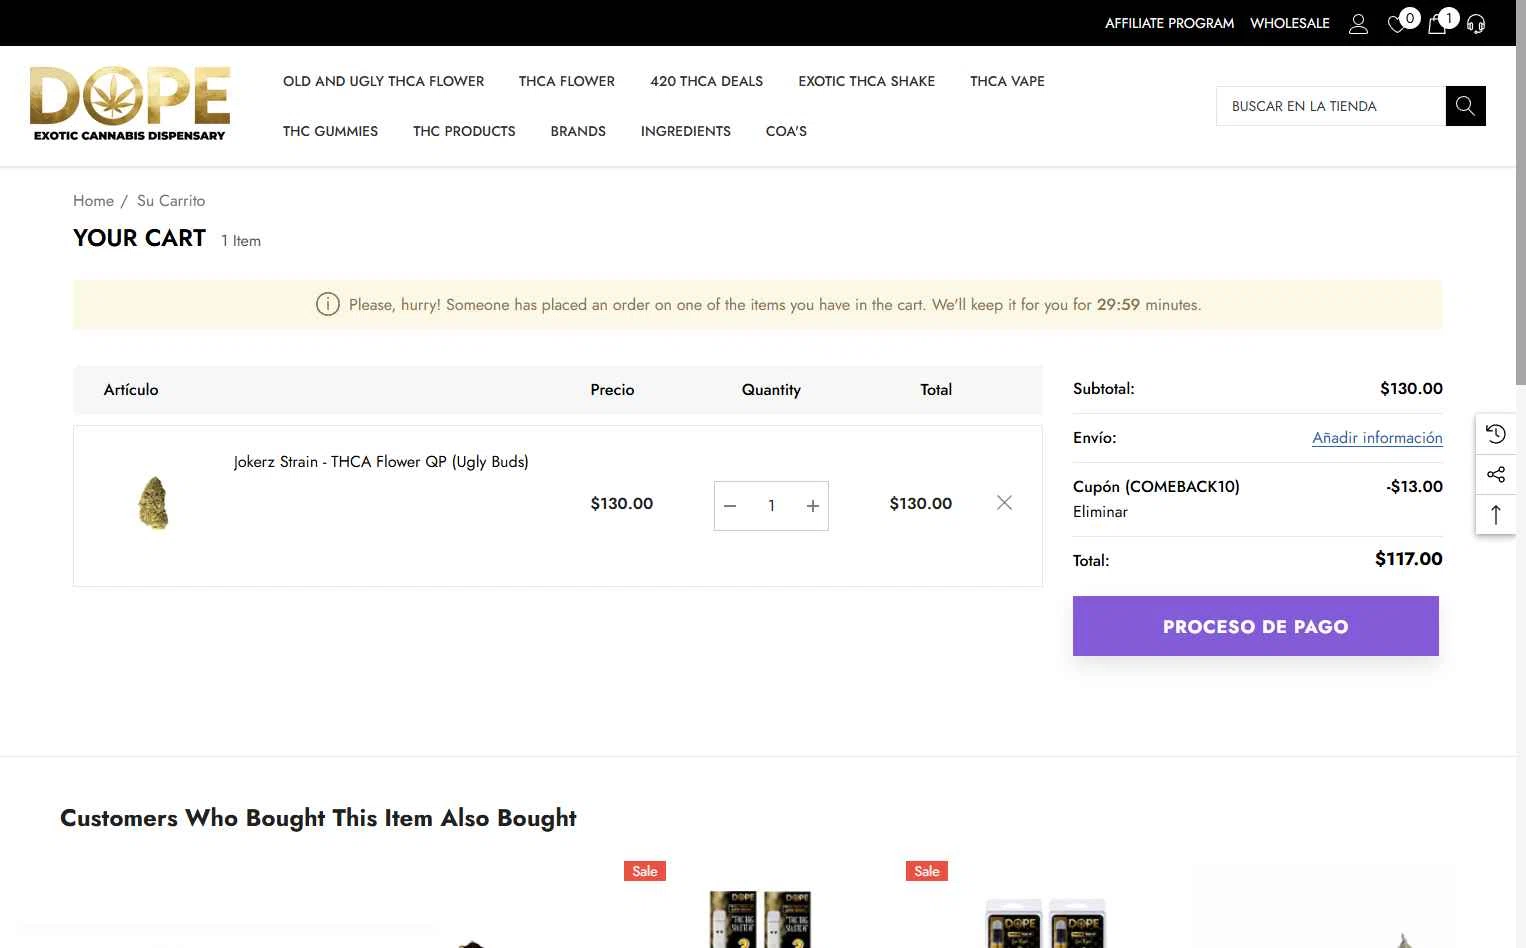The height and width of the screenshot is (948, 1526).
Task: Click the Customers Who Bought heading
Action: tap(318, 818)
